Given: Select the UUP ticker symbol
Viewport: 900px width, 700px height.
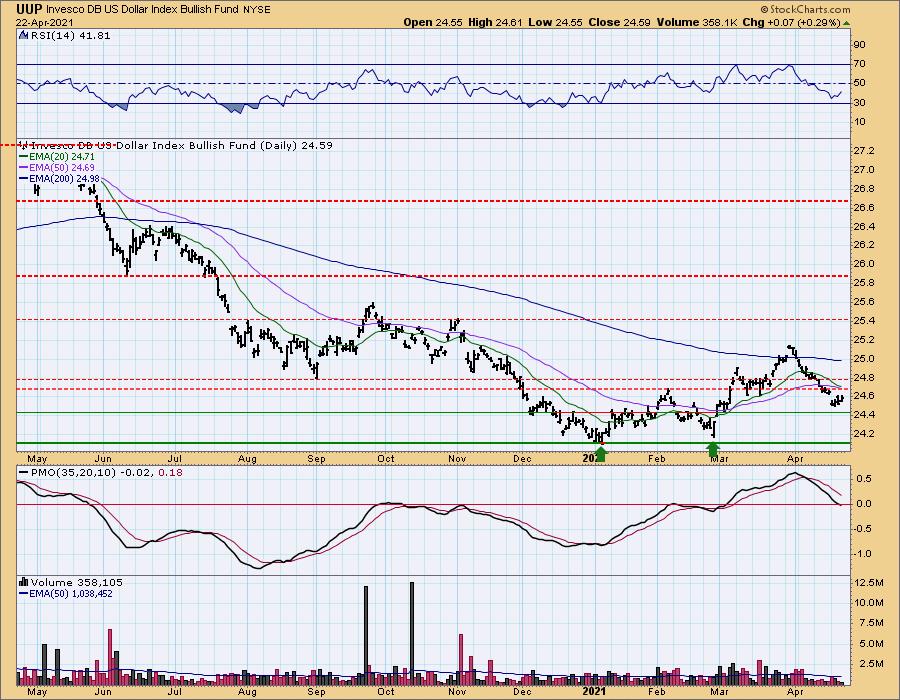Looking at the screenshot, I should [29, 9].
